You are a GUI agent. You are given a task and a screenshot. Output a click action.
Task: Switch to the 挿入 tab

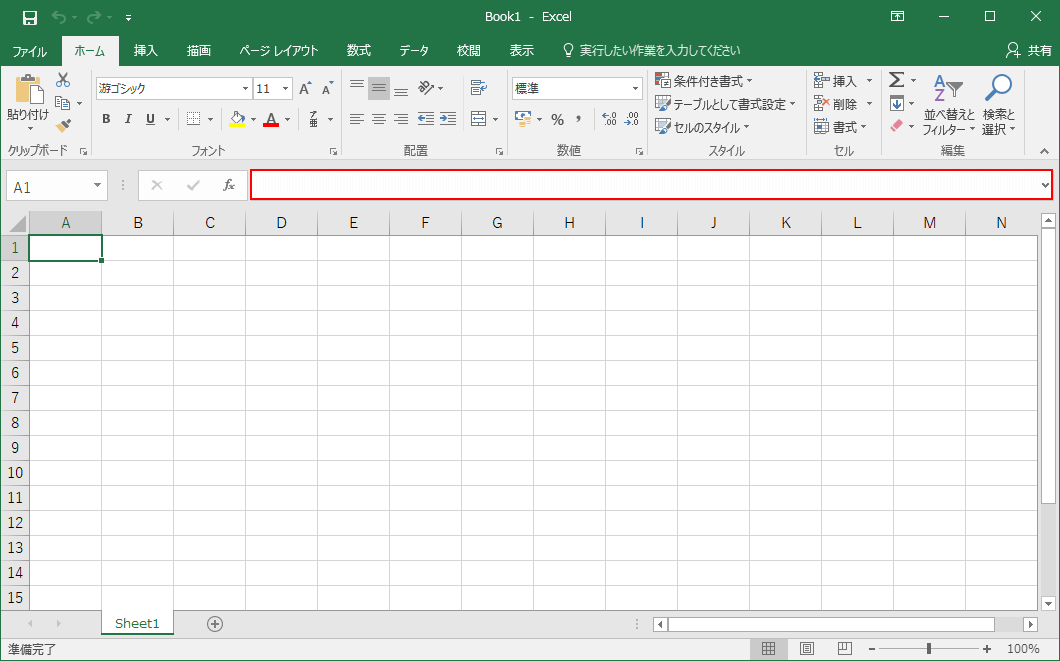point(145,51)
